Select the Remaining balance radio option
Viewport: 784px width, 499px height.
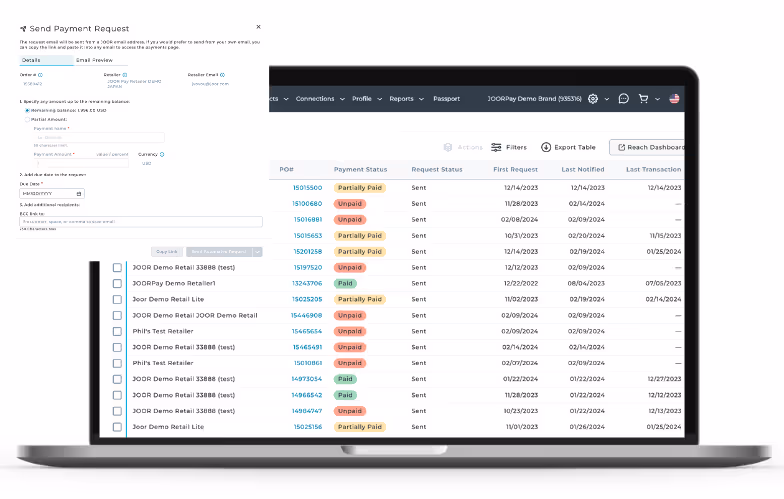point(27,110)
